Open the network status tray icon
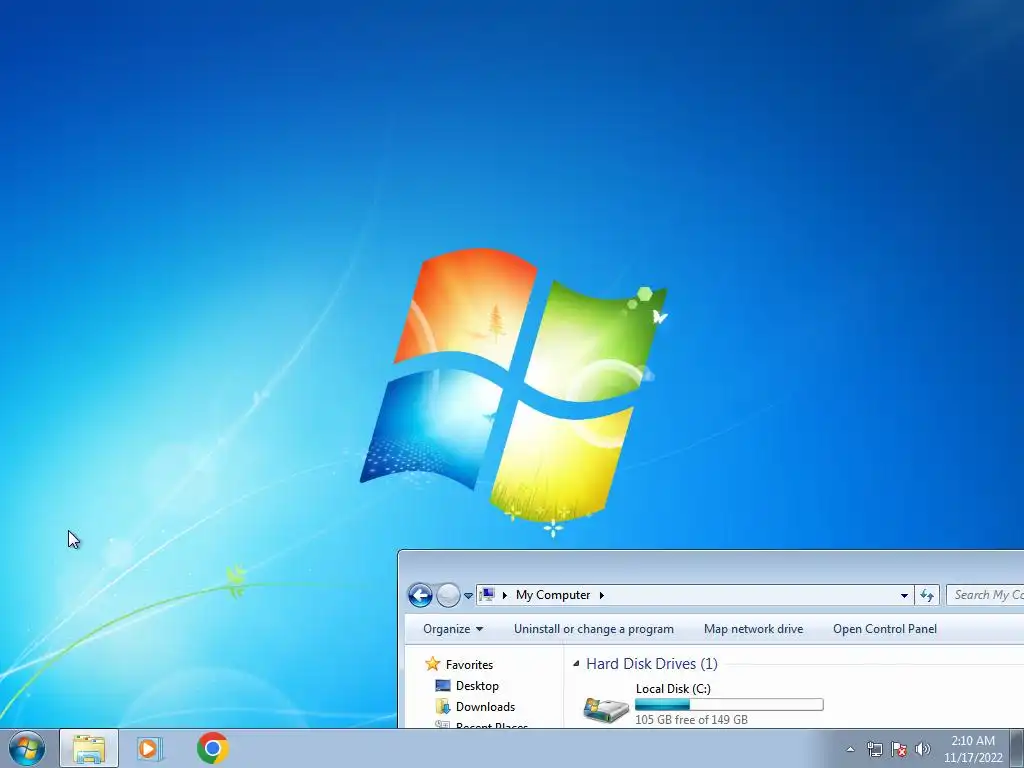The width and height of the screenshot is (1024, 768). click(874, 749)
